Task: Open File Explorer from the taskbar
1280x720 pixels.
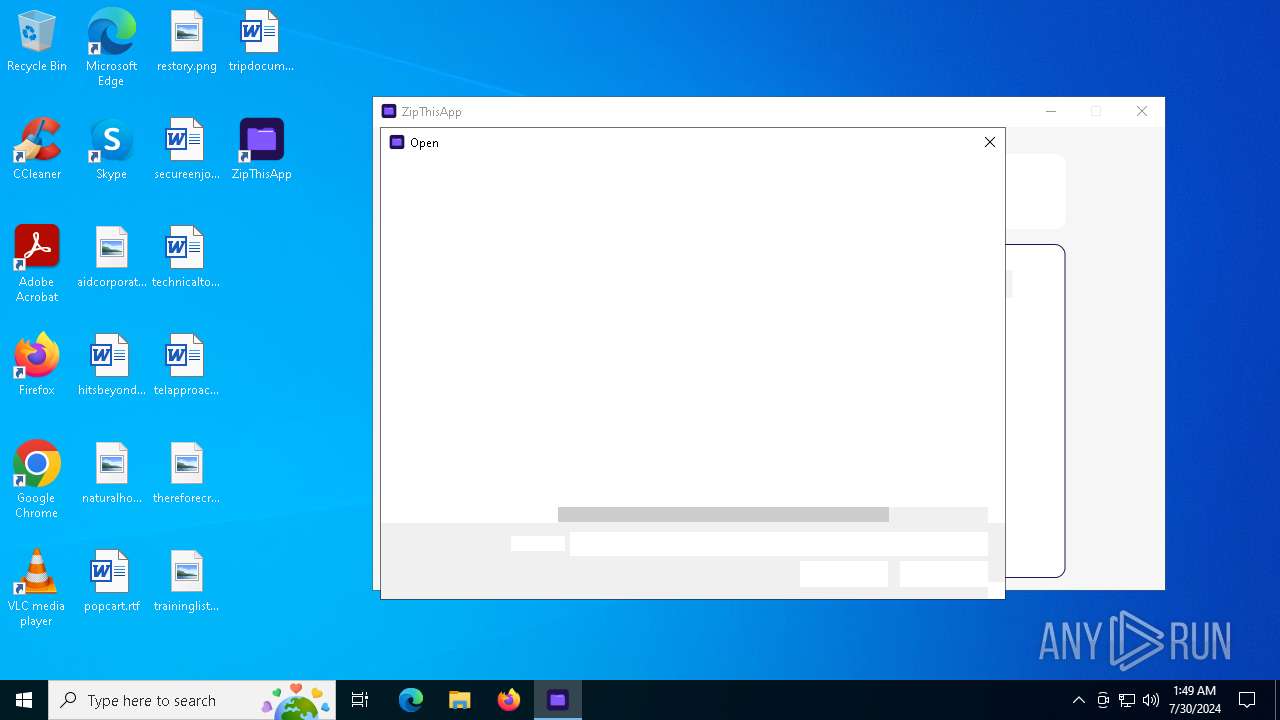Action: tap(460, 700)
